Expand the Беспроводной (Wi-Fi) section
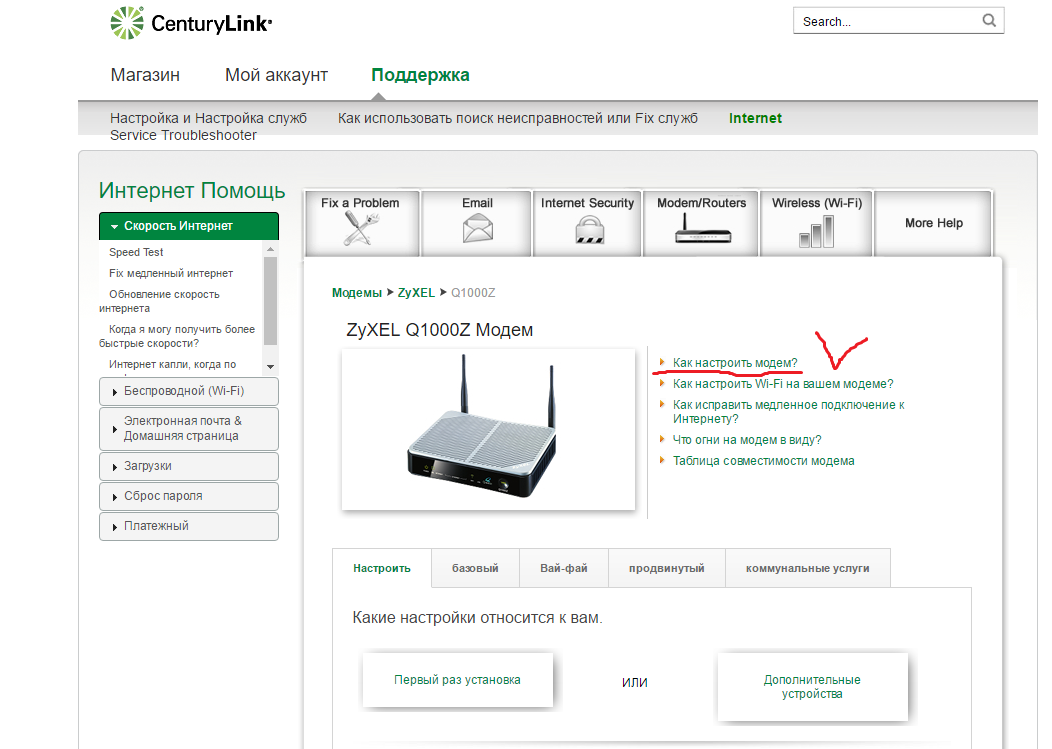Screen dimensions: 1052x749 pyautogui.click(x=189, y=391)
